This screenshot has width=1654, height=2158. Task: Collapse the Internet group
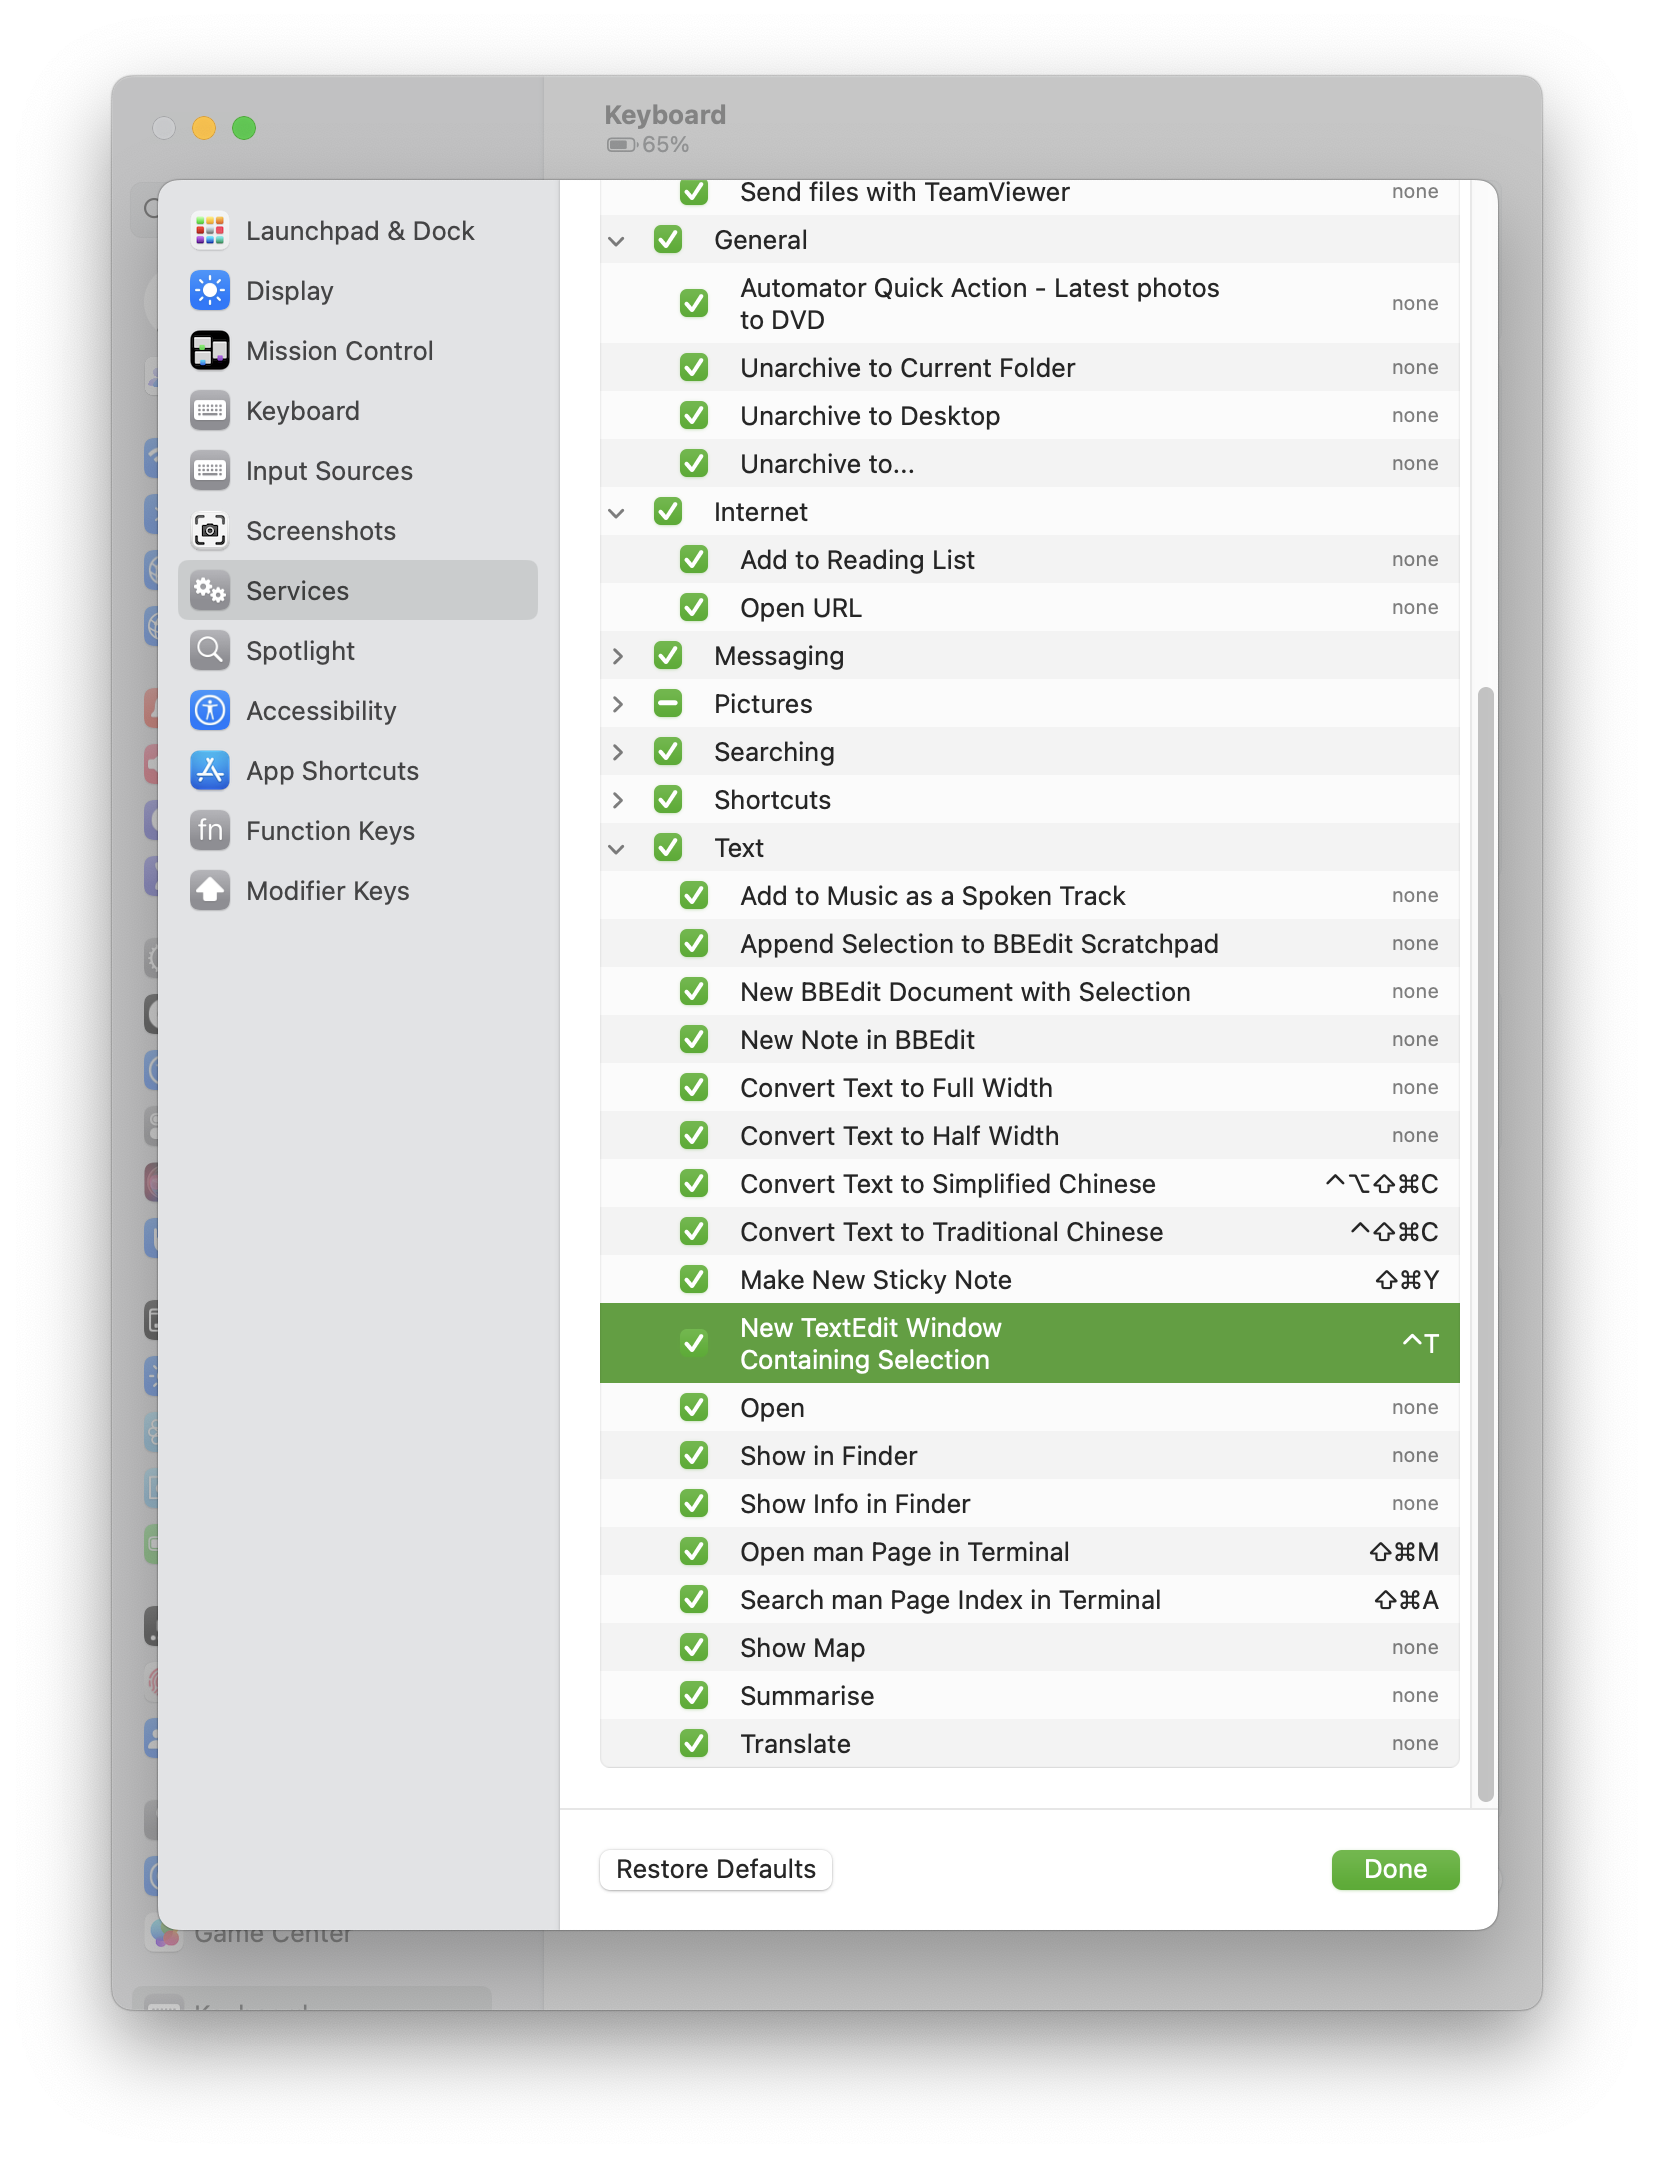[617, 513]
